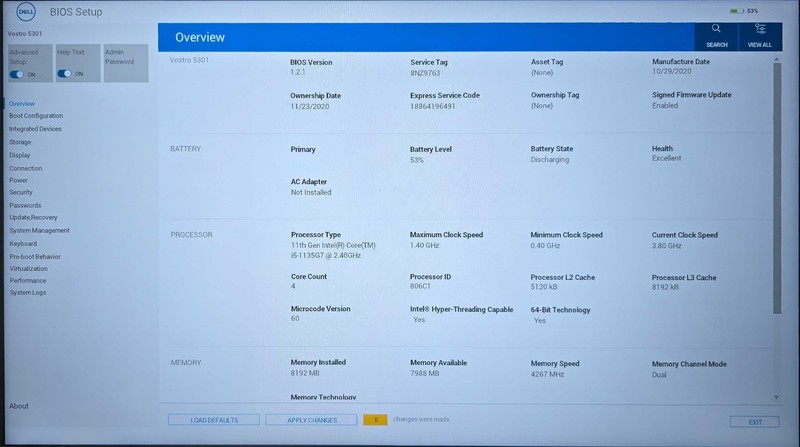Open the Connection section
Viewport: 800px width, 447px height.
(x=26, y=168)
